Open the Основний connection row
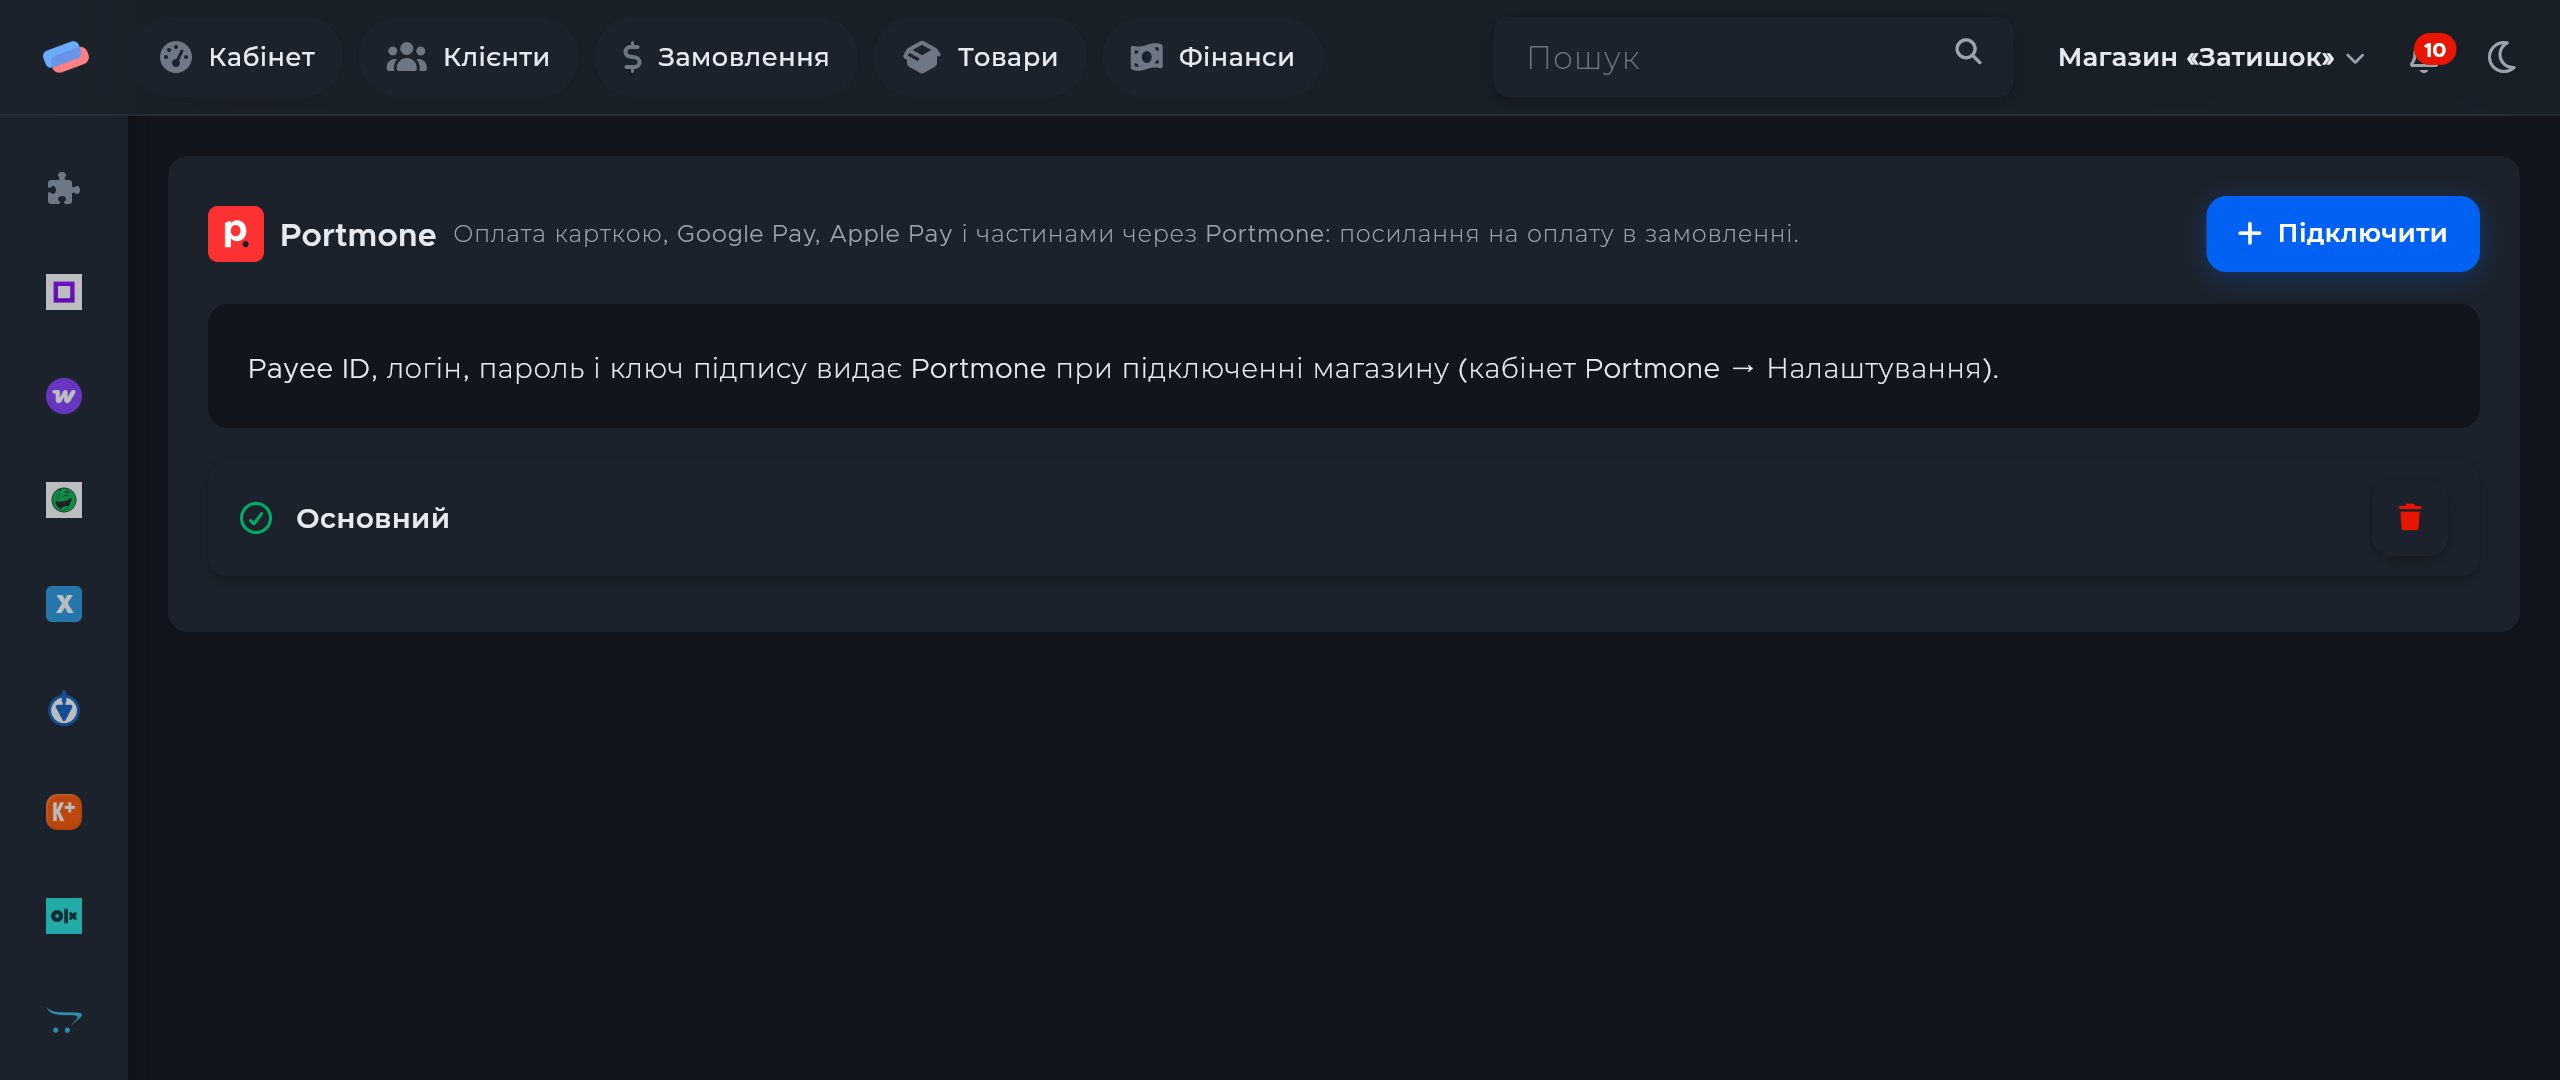Viewport: 2560px width, 1080px height. [1343, 518]
